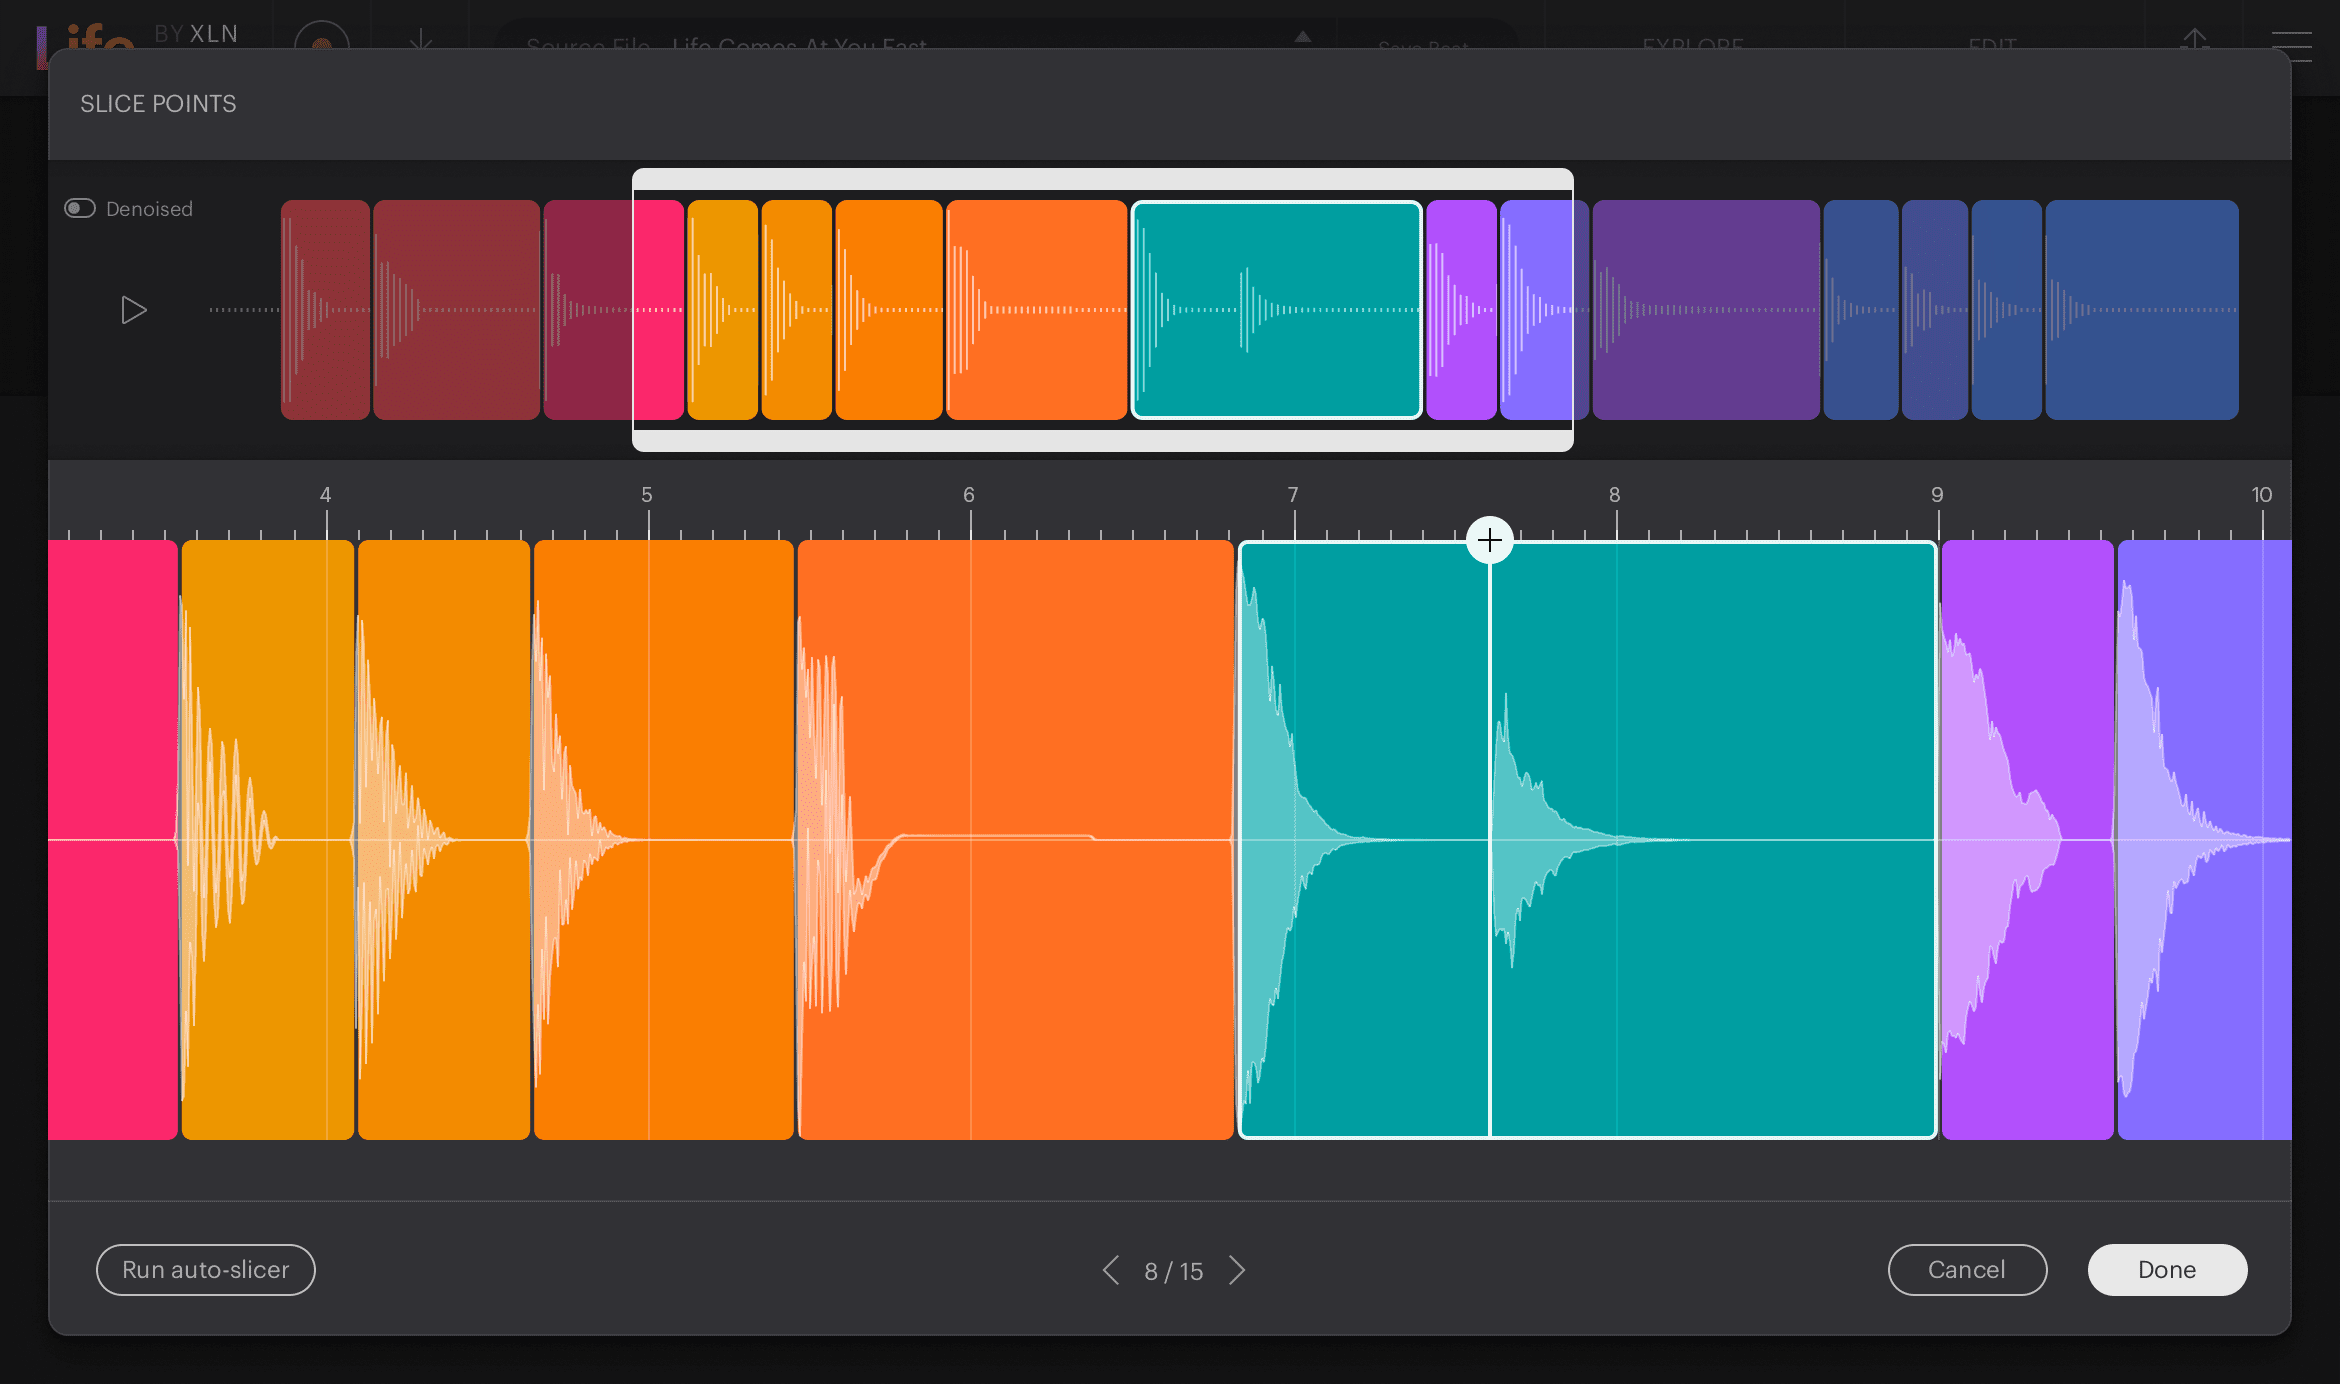Play the slice preview

tap(133, 309)
